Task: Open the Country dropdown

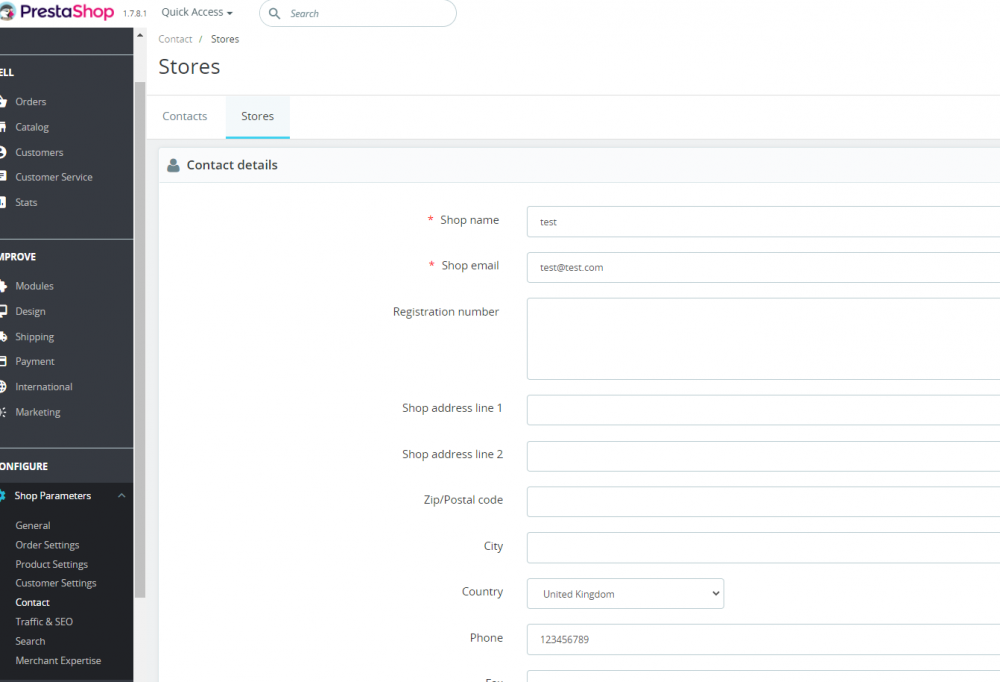Action: point(625,594)
